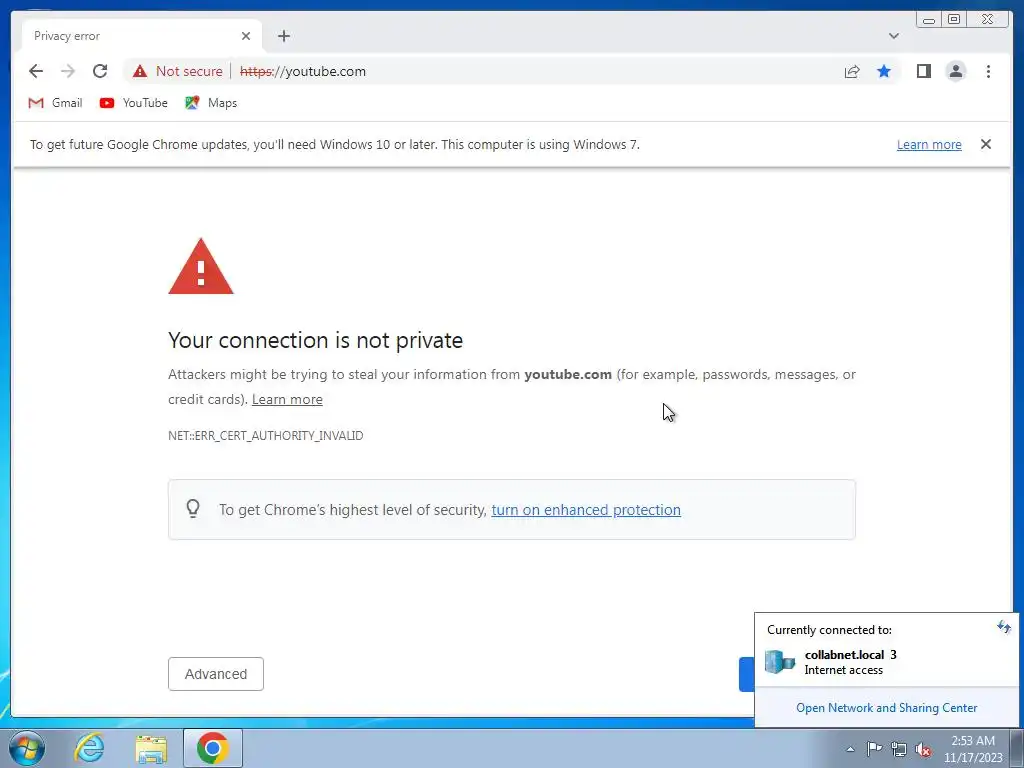Select the Privacy error tab
Viewport: 1024px width, 768px height.
click(142, 36)
